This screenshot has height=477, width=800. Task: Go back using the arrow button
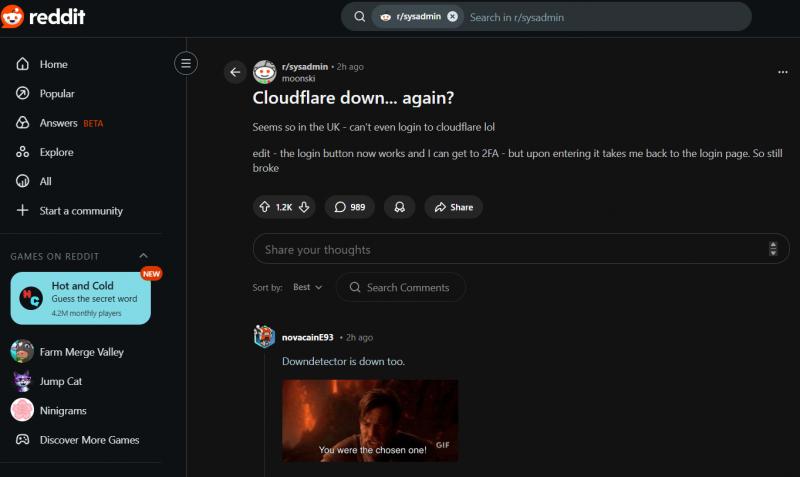tap(235, 71)
